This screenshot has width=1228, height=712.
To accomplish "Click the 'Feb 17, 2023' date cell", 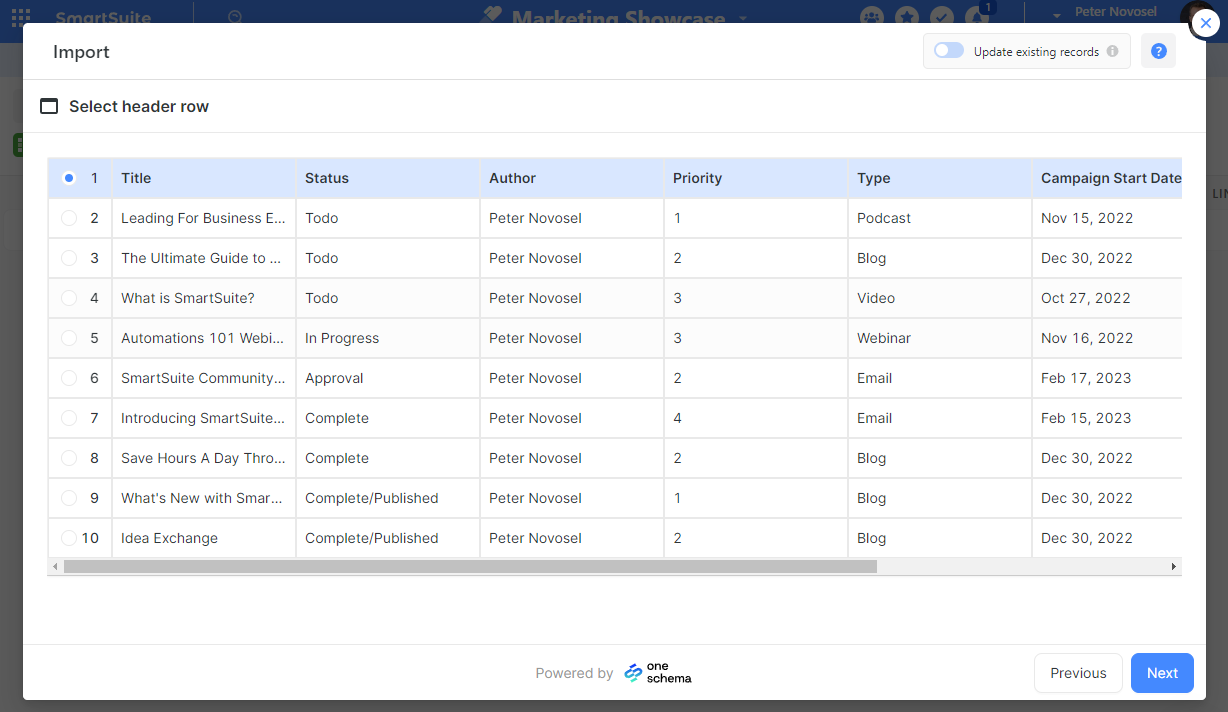I will [1108, 378].
